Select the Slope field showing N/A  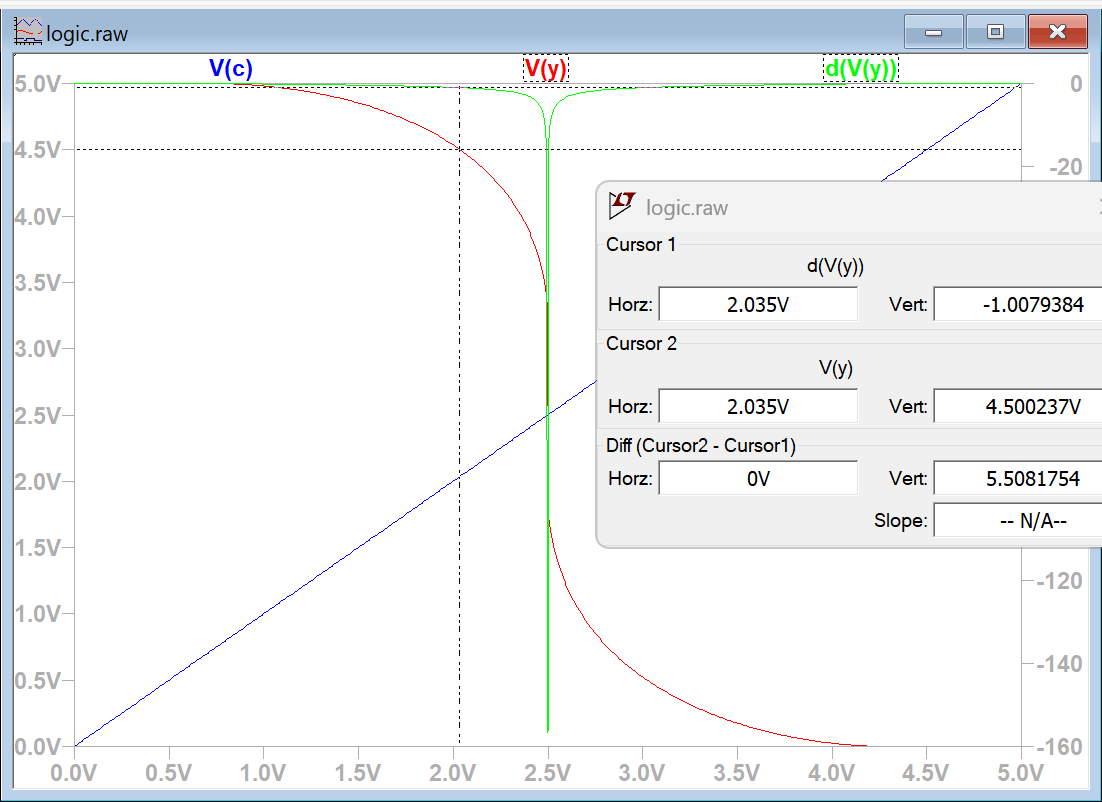1018,520
